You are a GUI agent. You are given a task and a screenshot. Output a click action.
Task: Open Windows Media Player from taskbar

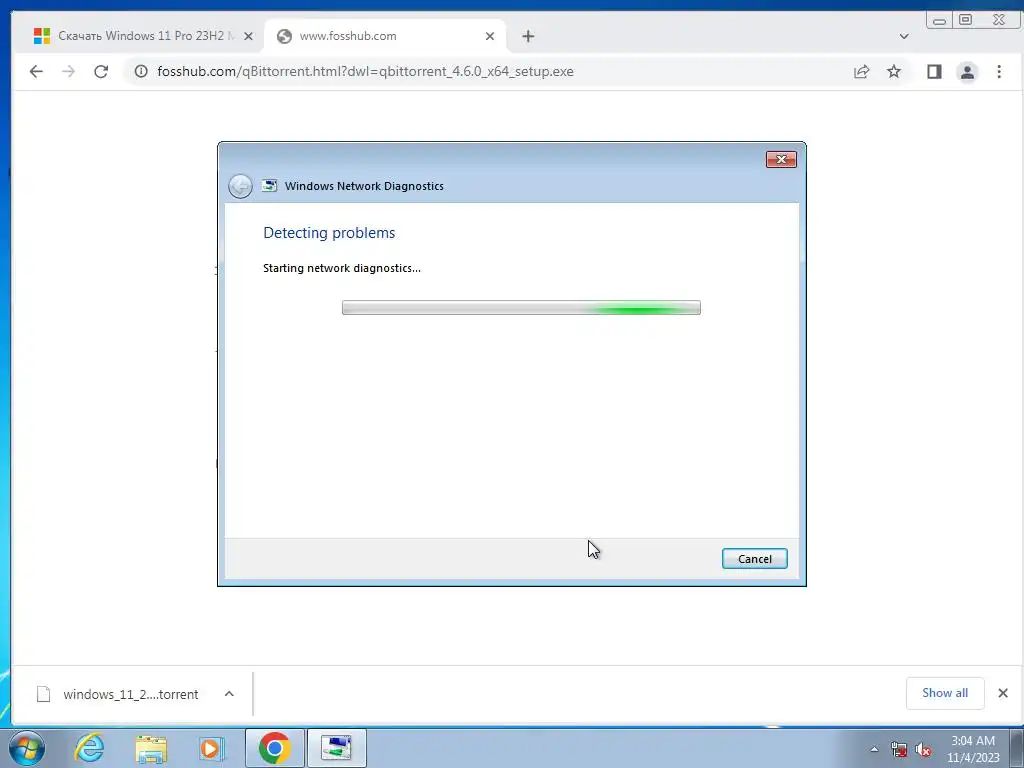coord(212,748)
